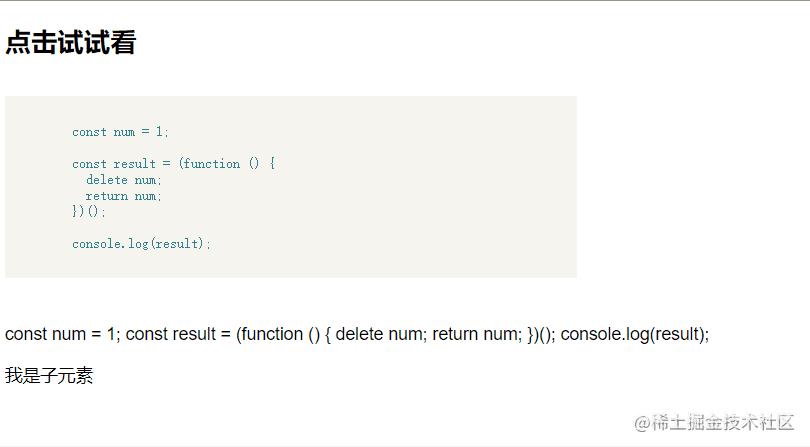Click the word 'function' in the code block
The height and width of the screenshot is (447, 810).
pyautogui.click(x=212, y=164)
